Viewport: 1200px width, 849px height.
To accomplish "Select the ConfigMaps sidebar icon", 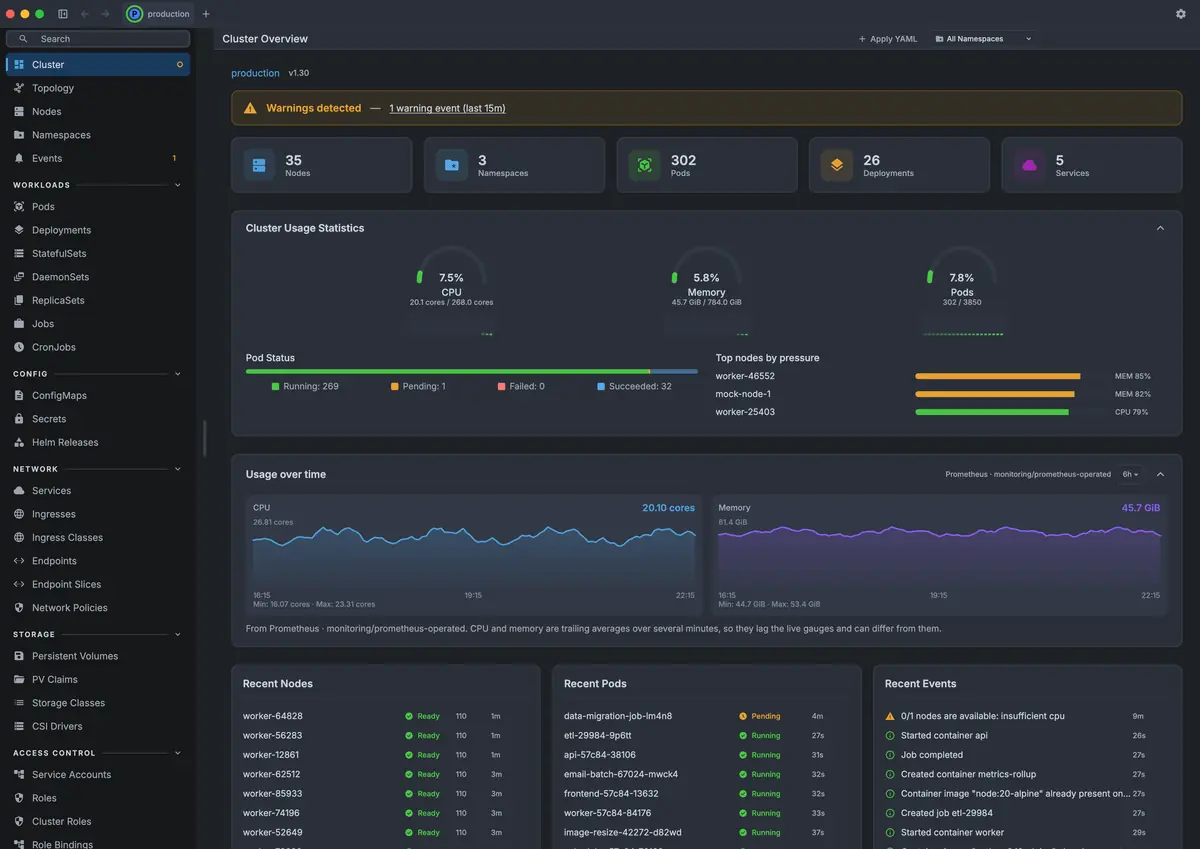I will 19,395.
